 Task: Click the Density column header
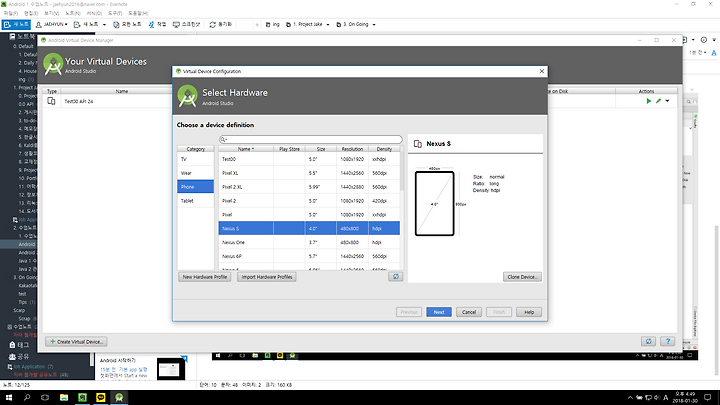pos(384,149)
